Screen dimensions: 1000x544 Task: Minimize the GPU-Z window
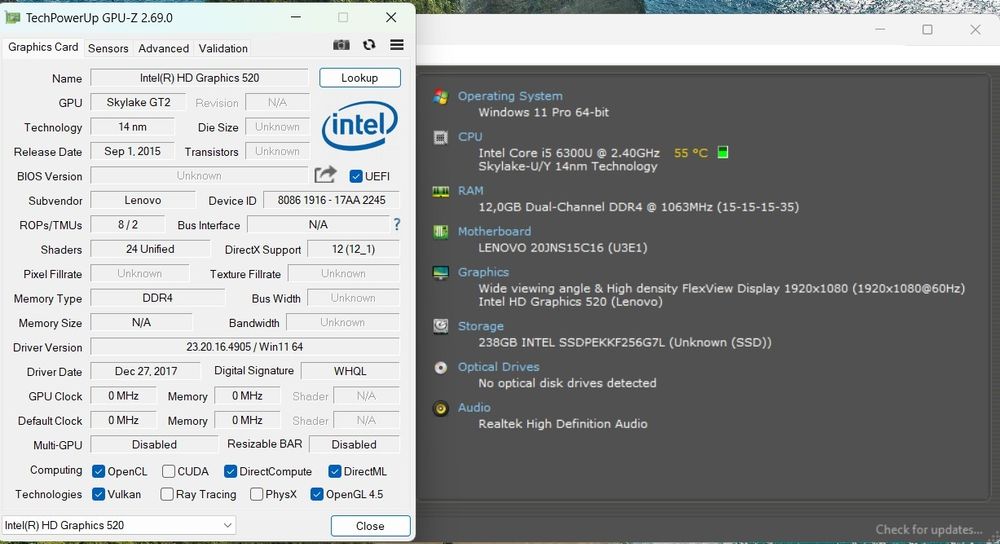coord(296,17)
